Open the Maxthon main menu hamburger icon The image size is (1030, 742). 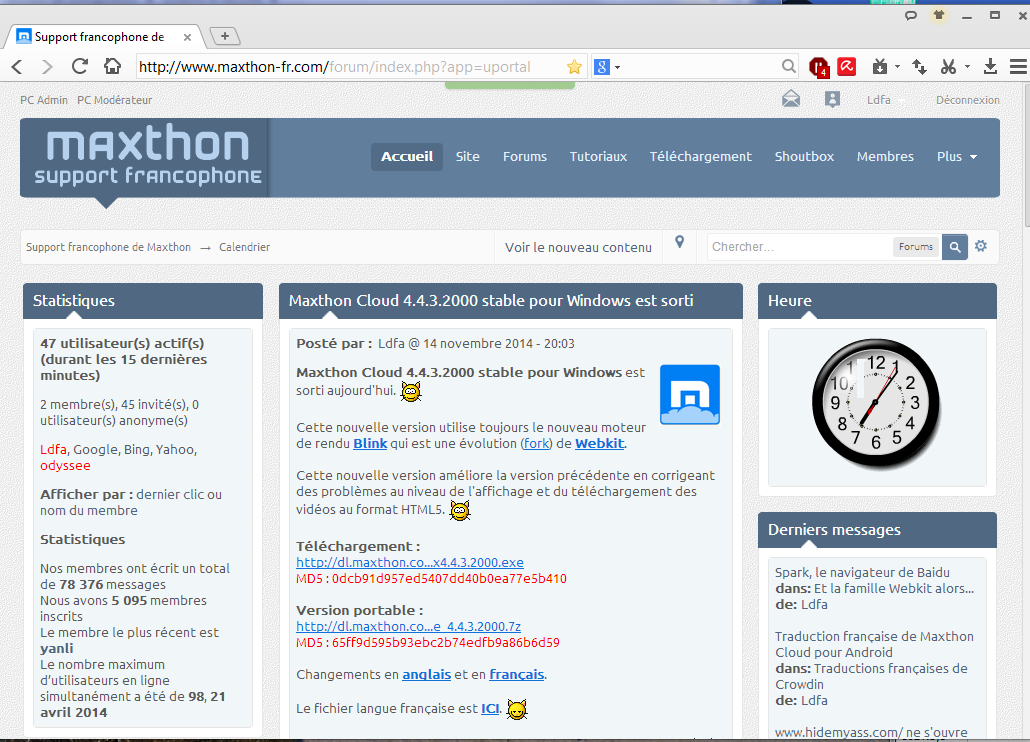click(x=1018, y=66)
